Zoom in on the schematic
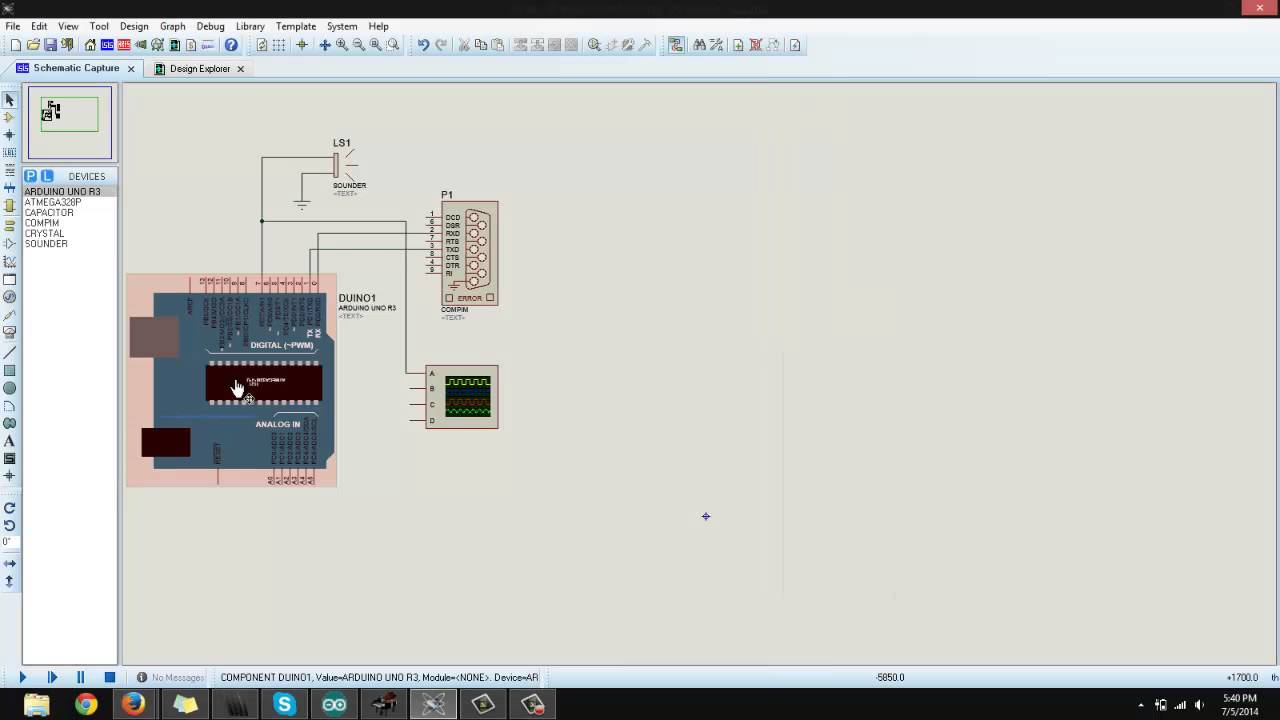The width and height of the screenshot is (1280, 720). click(342, 45)
